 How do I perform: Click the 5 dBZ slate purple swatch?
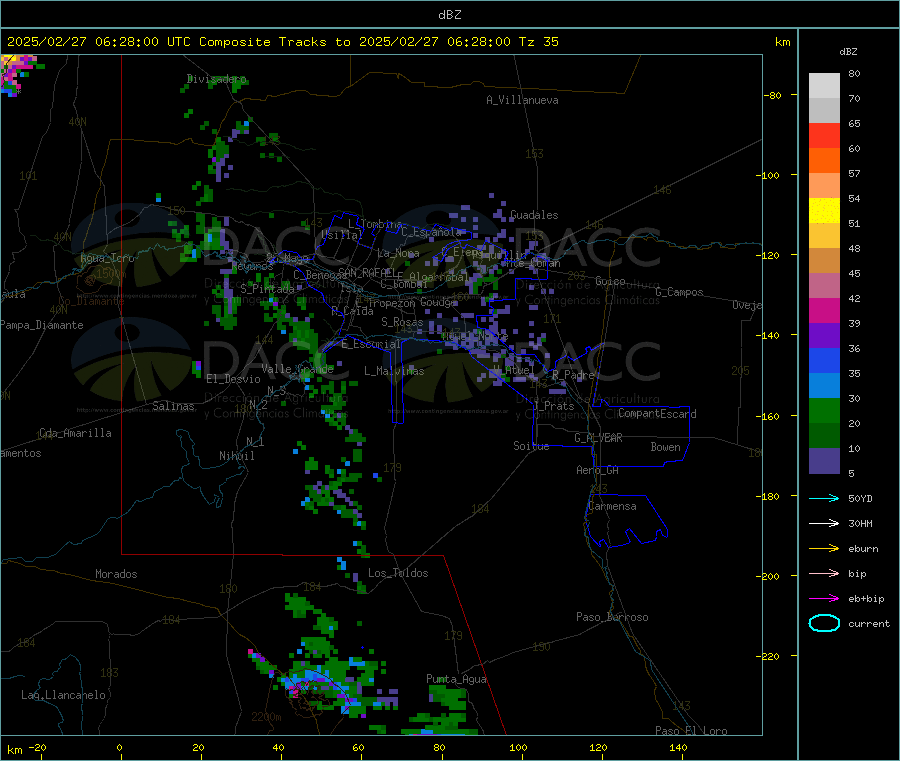pos(824,461)
